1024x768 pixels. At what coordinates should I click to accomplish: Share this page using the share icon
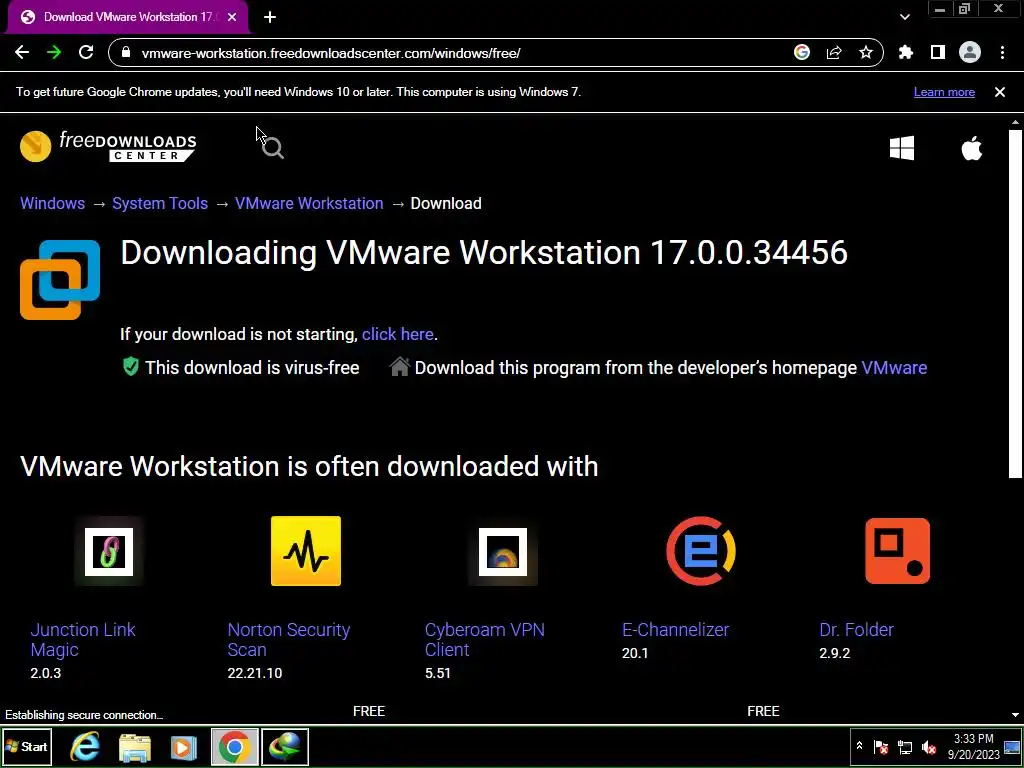[x=834, y=53]
